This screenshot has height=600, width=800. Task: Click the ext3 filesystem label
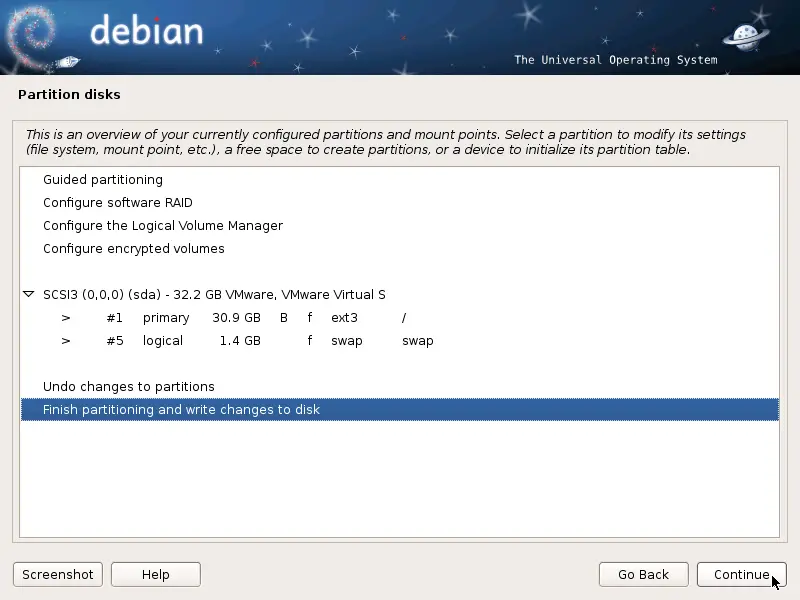[344, 317]
